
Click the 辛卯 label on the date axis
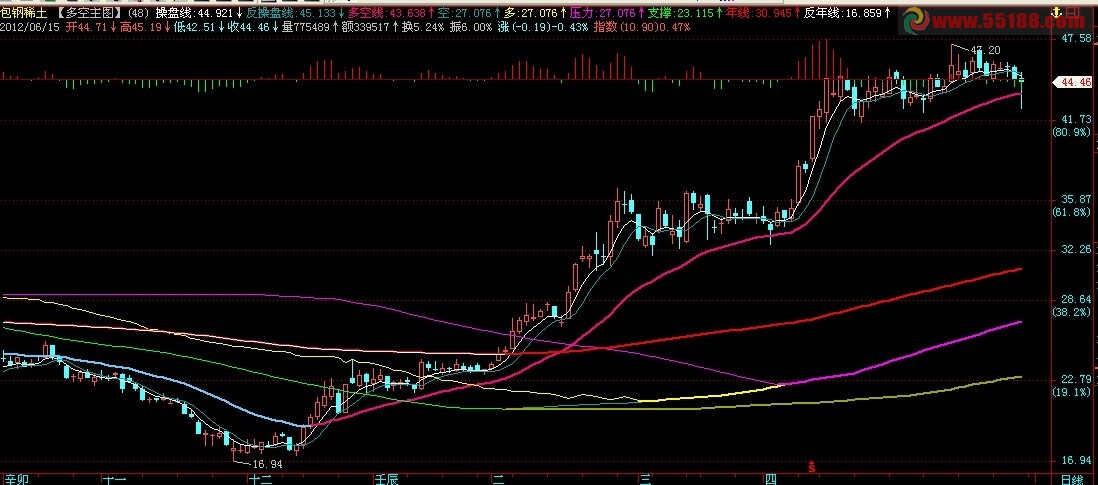pyautogui.click(x=15, y=479)
